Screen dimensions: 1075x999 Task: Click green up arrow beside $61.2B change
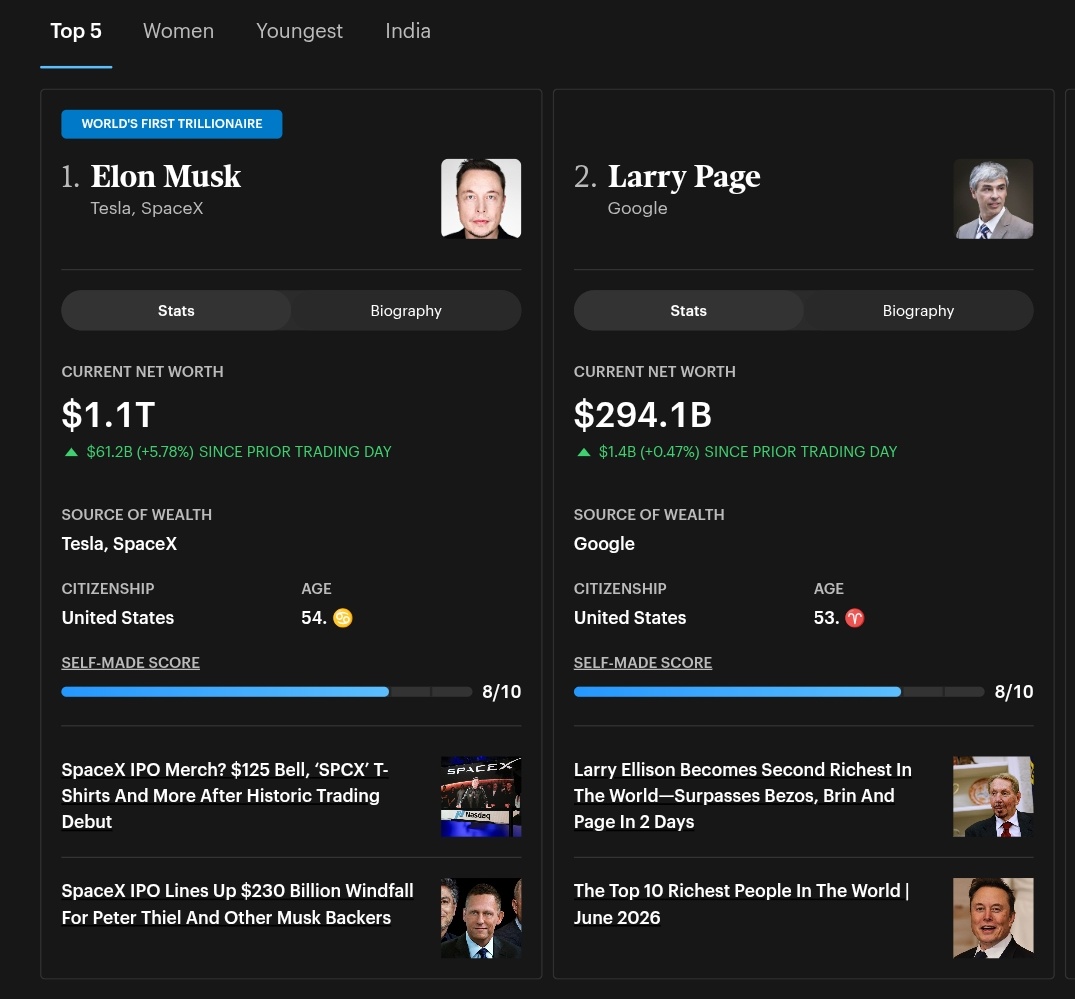coord(71,452)
